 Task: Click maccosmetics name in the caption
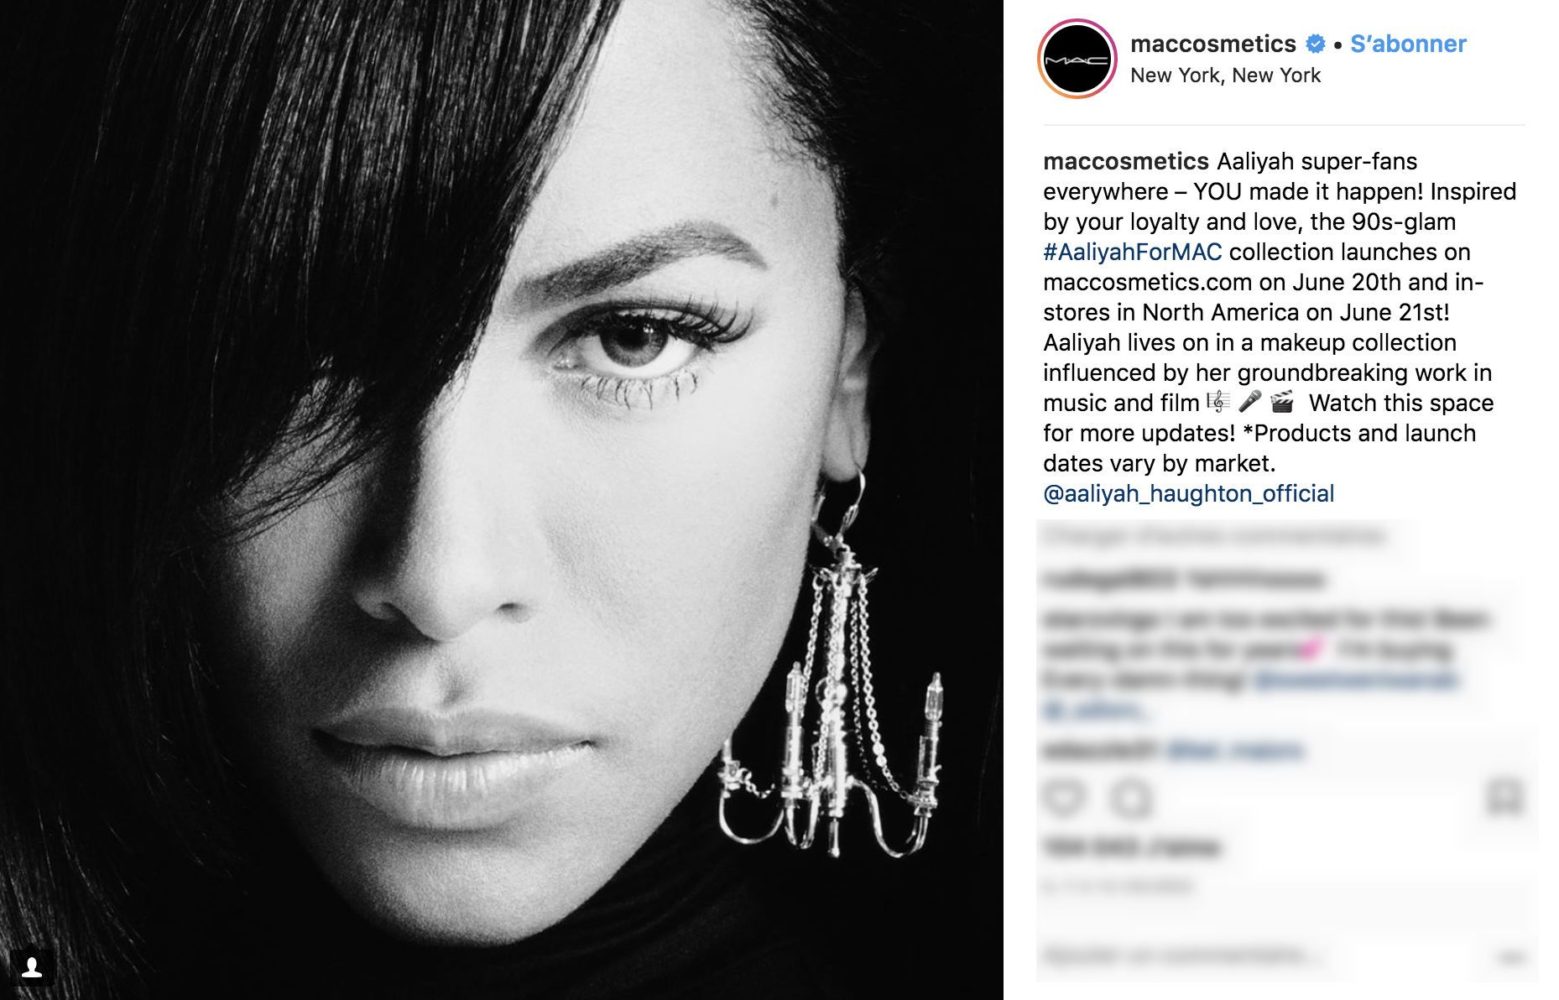coord(1126,161)
